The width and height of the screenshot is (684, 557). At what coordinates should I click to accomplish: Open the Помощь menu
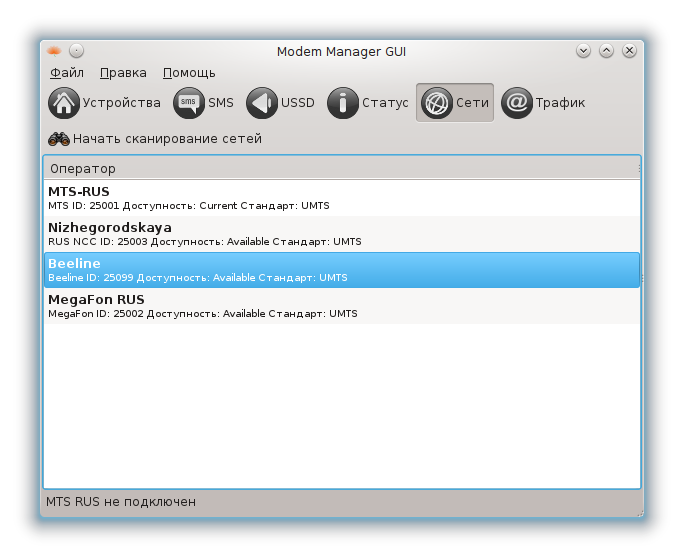pyautogui.click(x=189, y=73)
